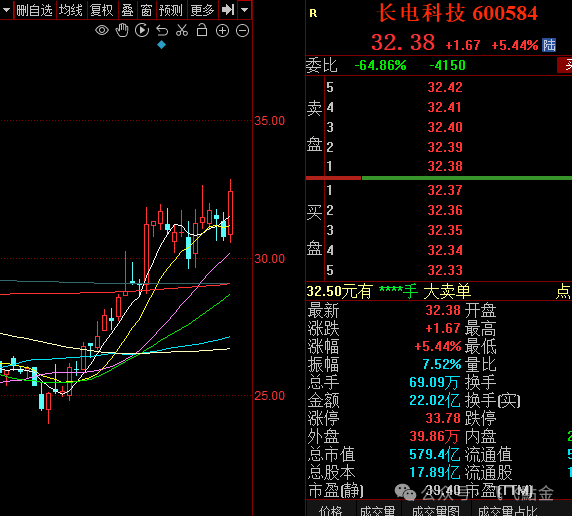Click the red-green bid/ask ratio bar
The width and height of the screenshot is (572, 516).
(x=439, y=178)
